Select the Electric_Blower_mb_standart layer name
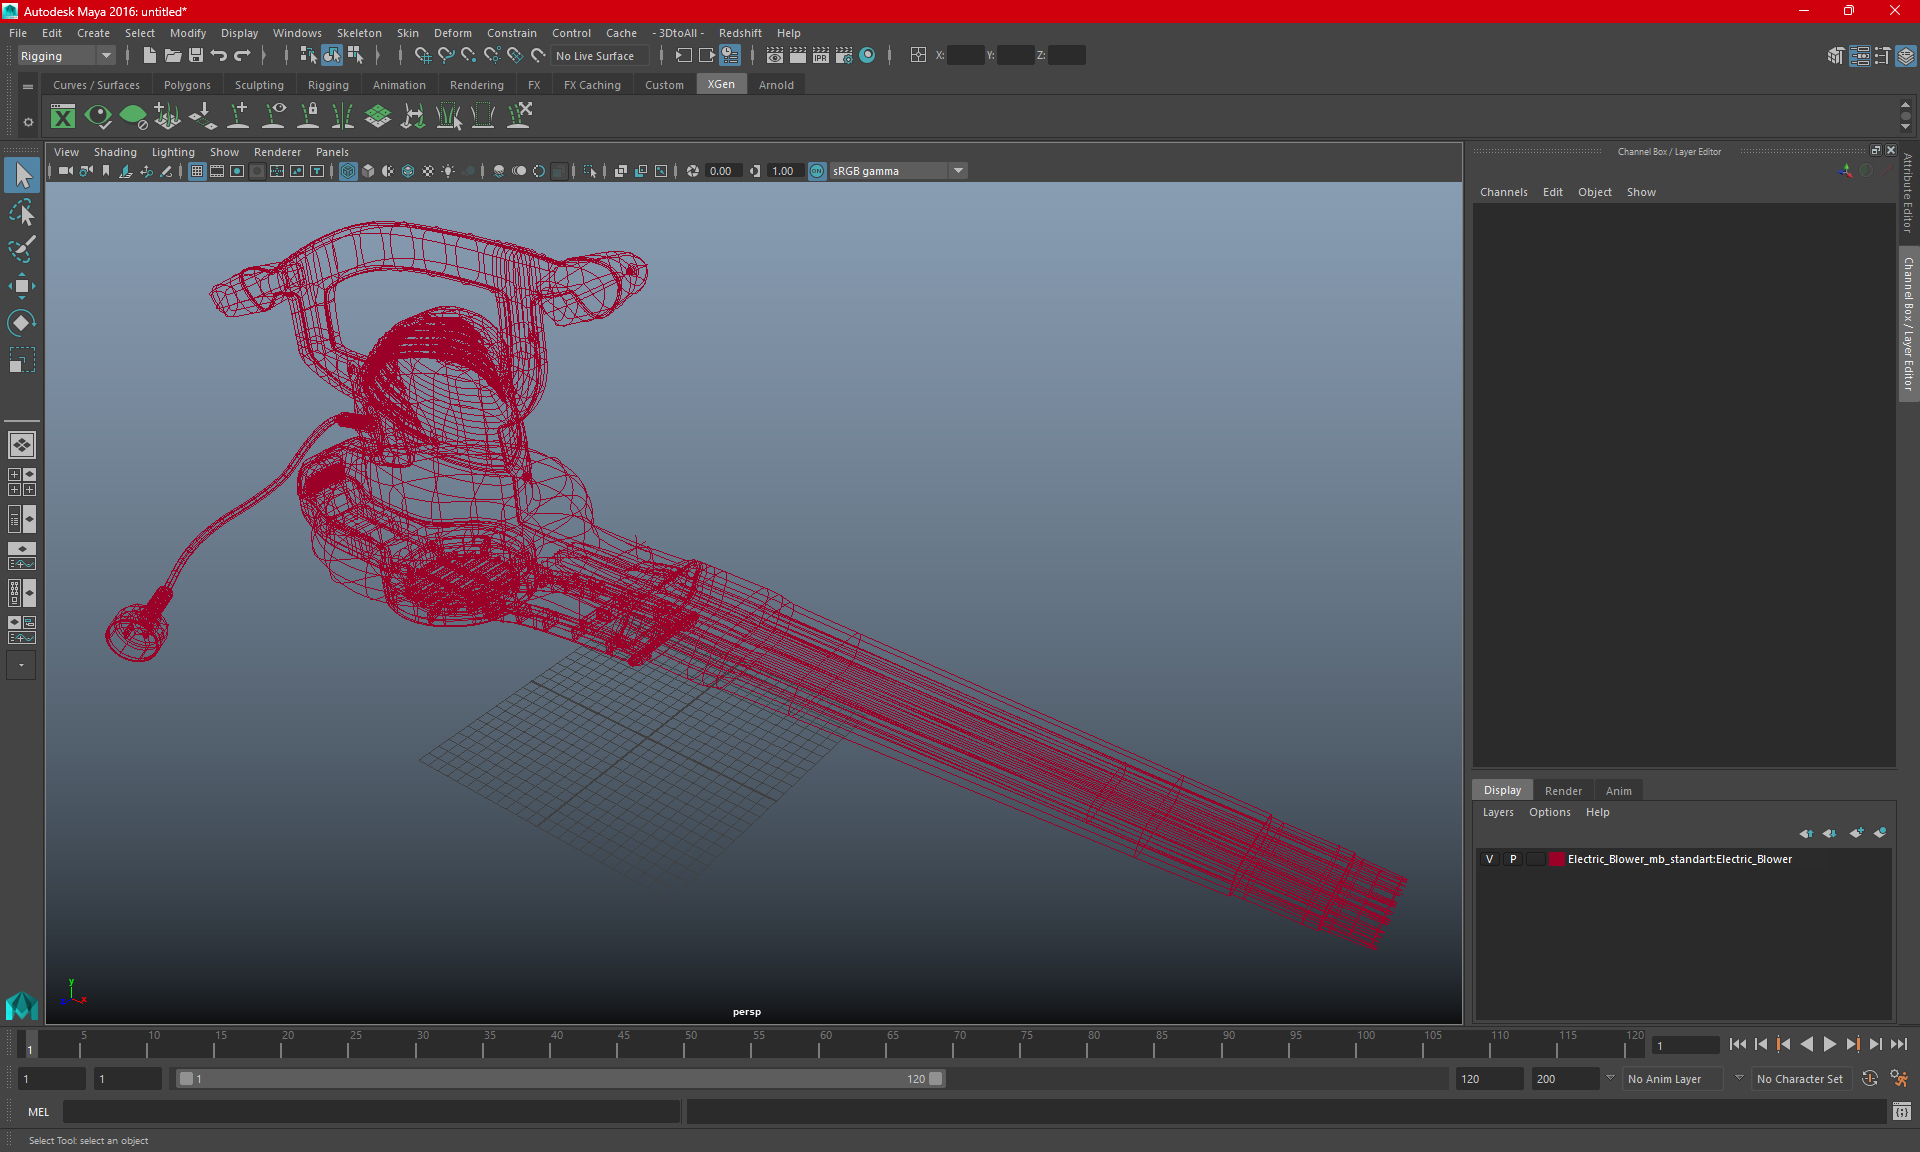Viewport: 1920px width, 1152px height. [1679, 859]
